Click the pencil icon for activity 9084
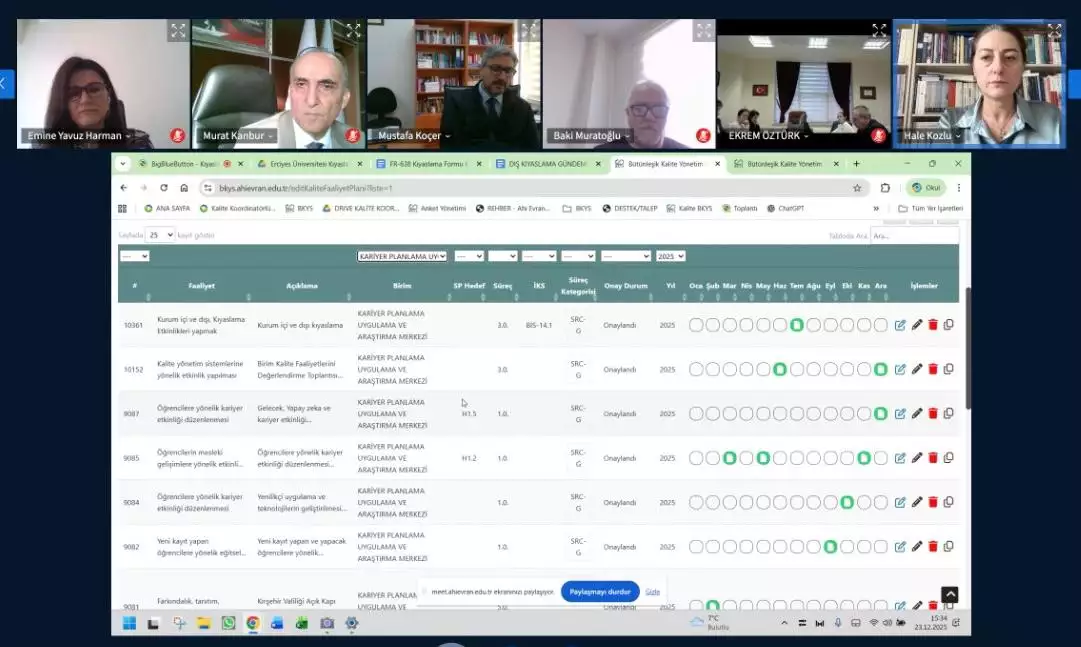The width and height of the screenshot is (1081, 647). click(x=917, y=502)
